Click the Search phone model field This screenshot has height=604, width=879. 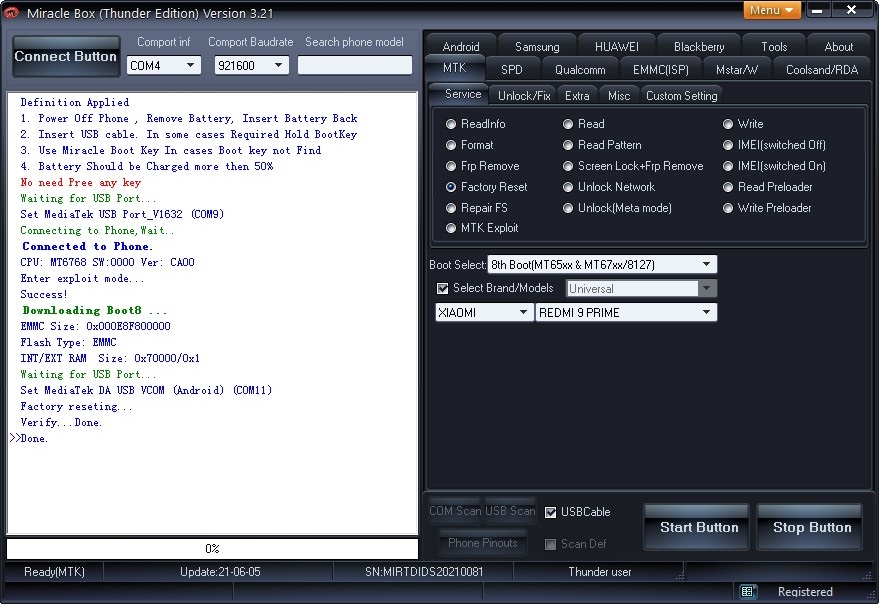[355, 66]
